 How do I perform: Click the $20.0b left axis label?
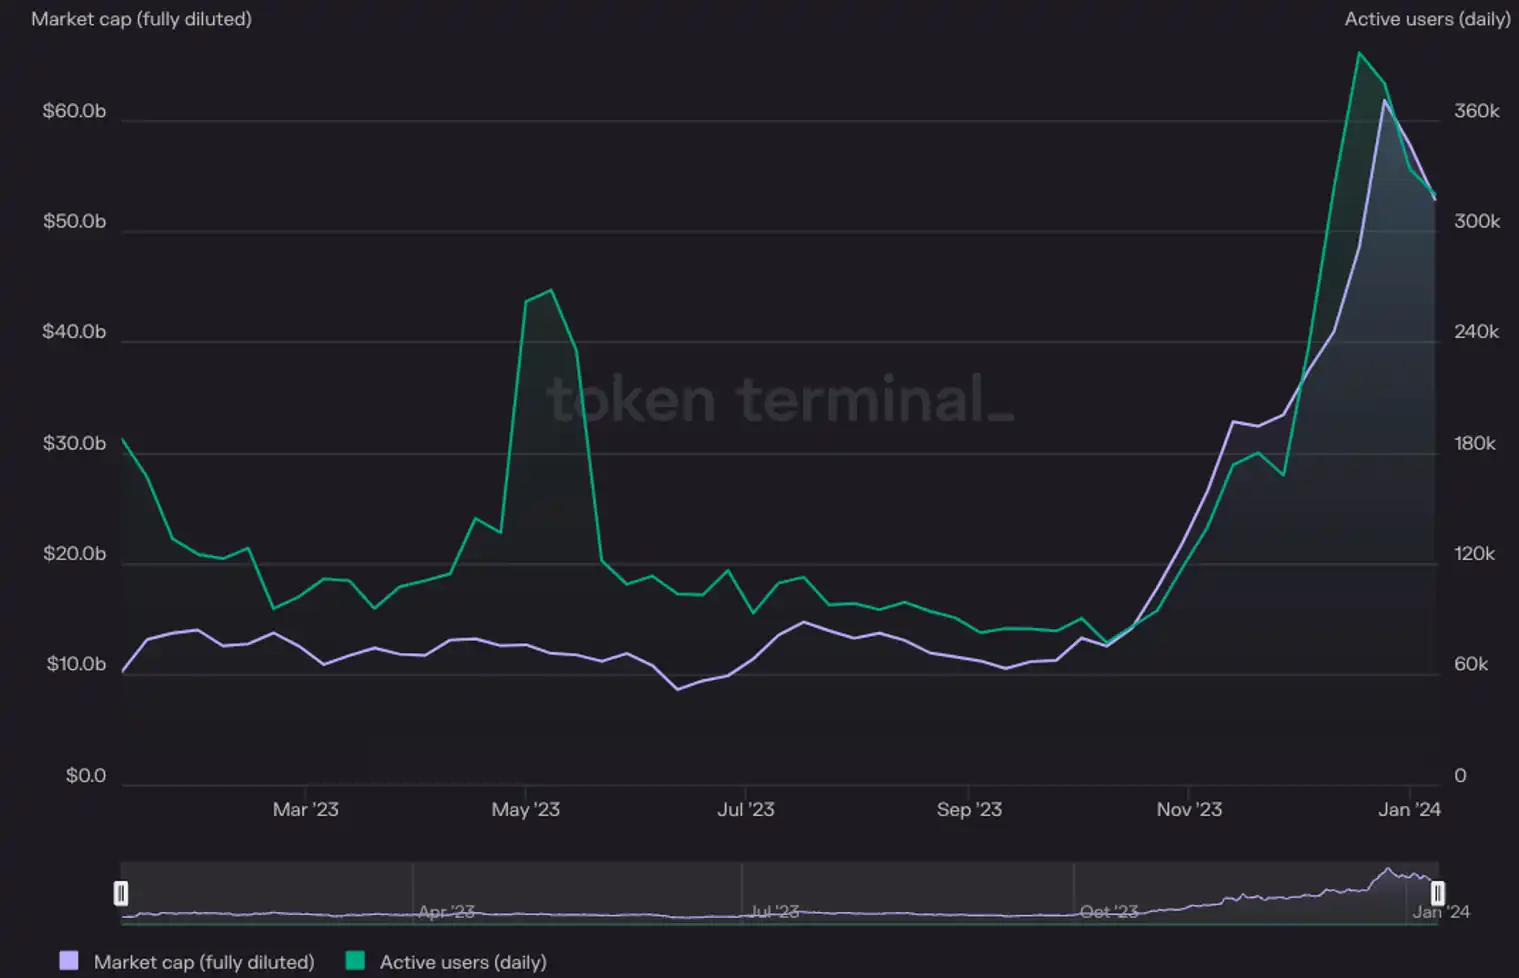pyautogui.click(x=74, y=554)
